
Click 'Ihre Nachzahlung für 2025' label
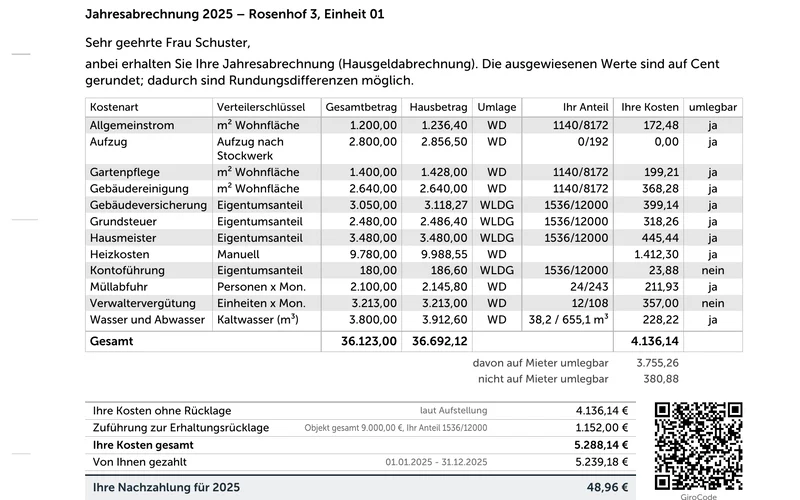click(x=166, y=488)
